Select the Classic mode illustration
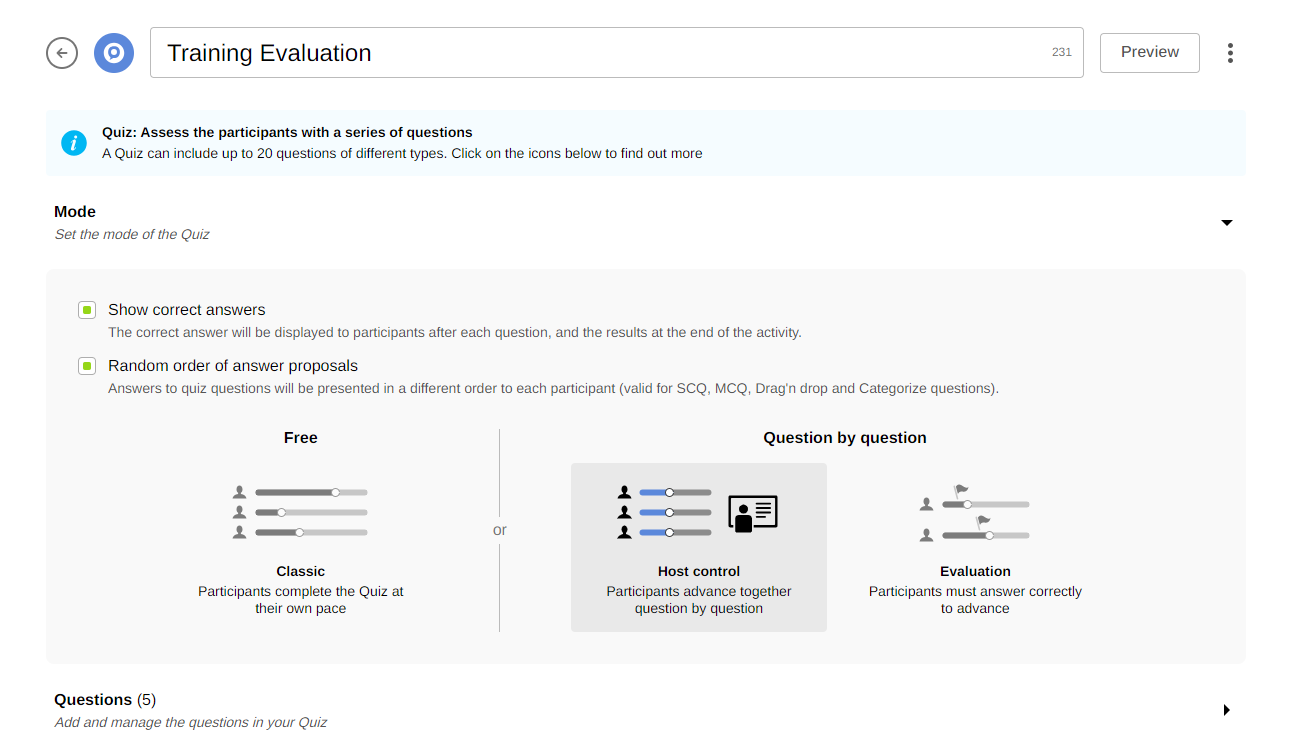The width and height of the screenshot is (1307, 733). [300, 512]
